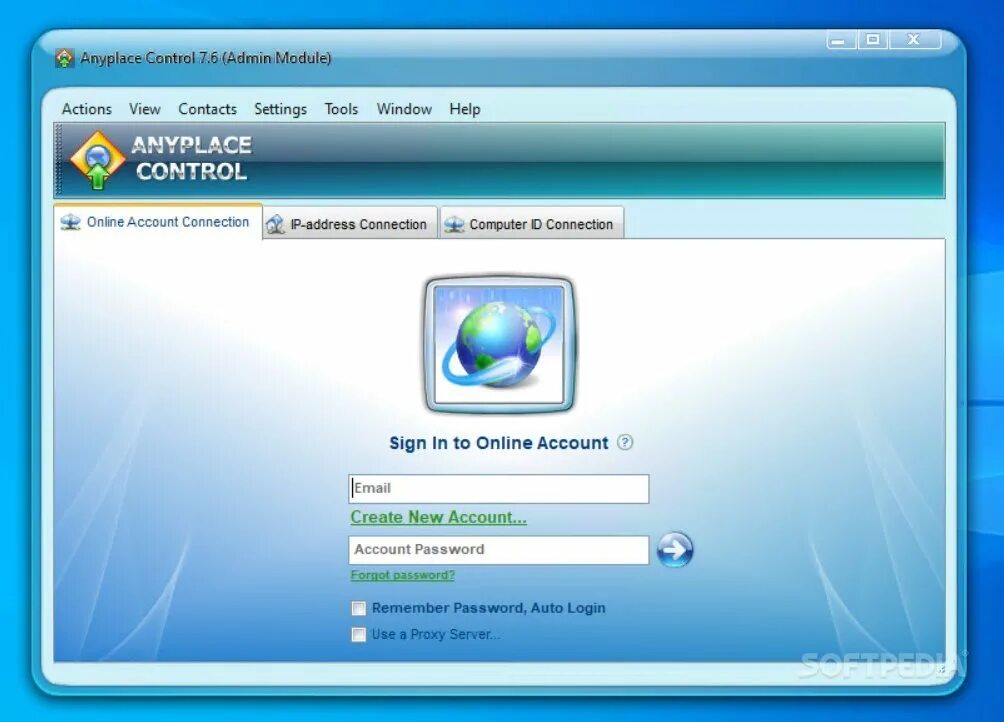Open the Actions menu
The width and height of the screenshot is (1004, 722).
(x=86, y=109)
